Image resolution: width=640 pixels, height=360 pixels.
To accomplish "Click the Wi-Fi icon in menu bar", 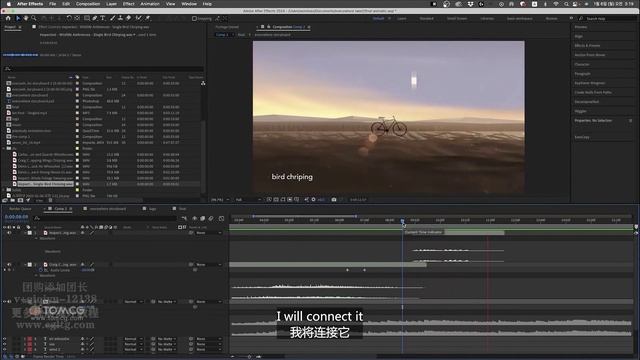I will (x=556, y=4).
